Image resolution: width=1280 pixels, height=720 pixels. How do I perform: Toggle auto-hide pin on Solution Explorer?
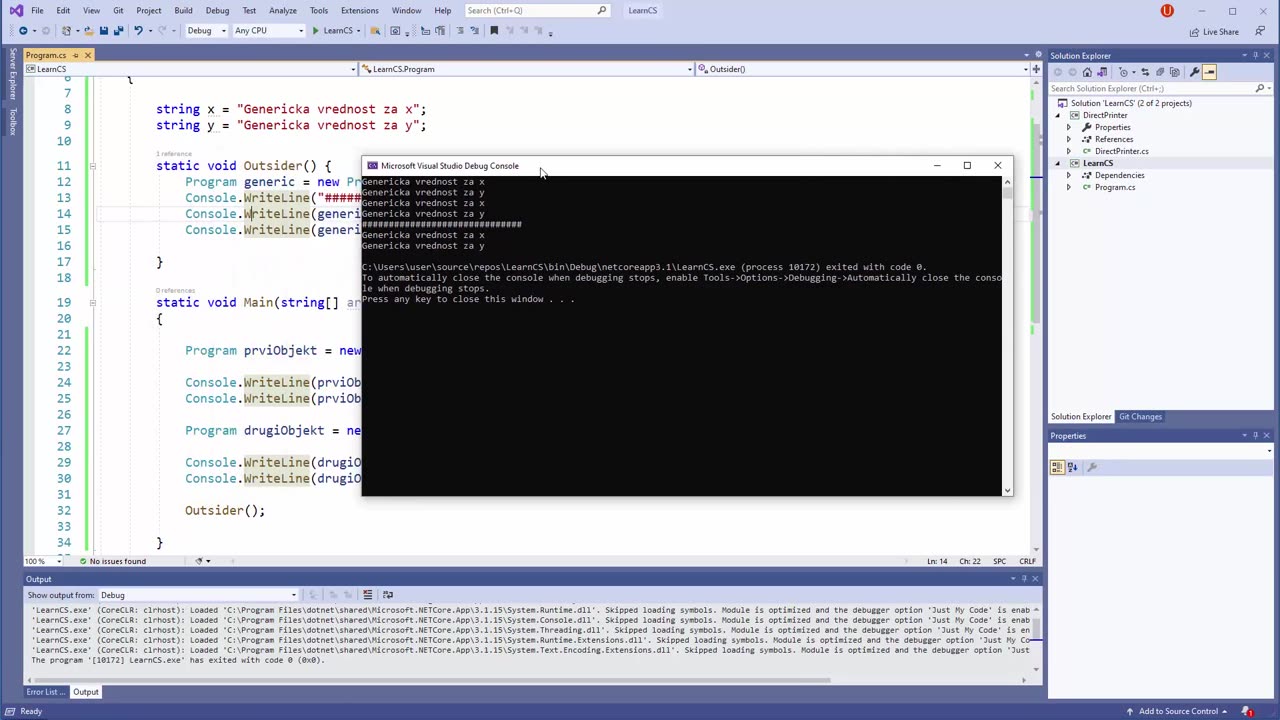[x=1255, y=55]
